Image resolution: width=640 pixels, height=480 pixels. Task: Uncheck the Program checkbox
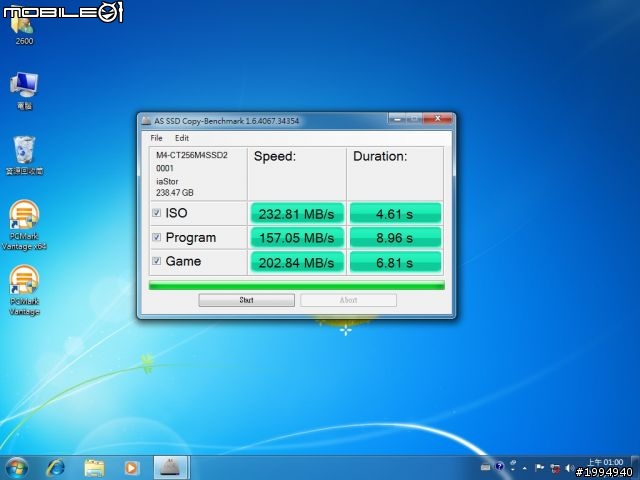pyautogui.click(x=157, y=237)
